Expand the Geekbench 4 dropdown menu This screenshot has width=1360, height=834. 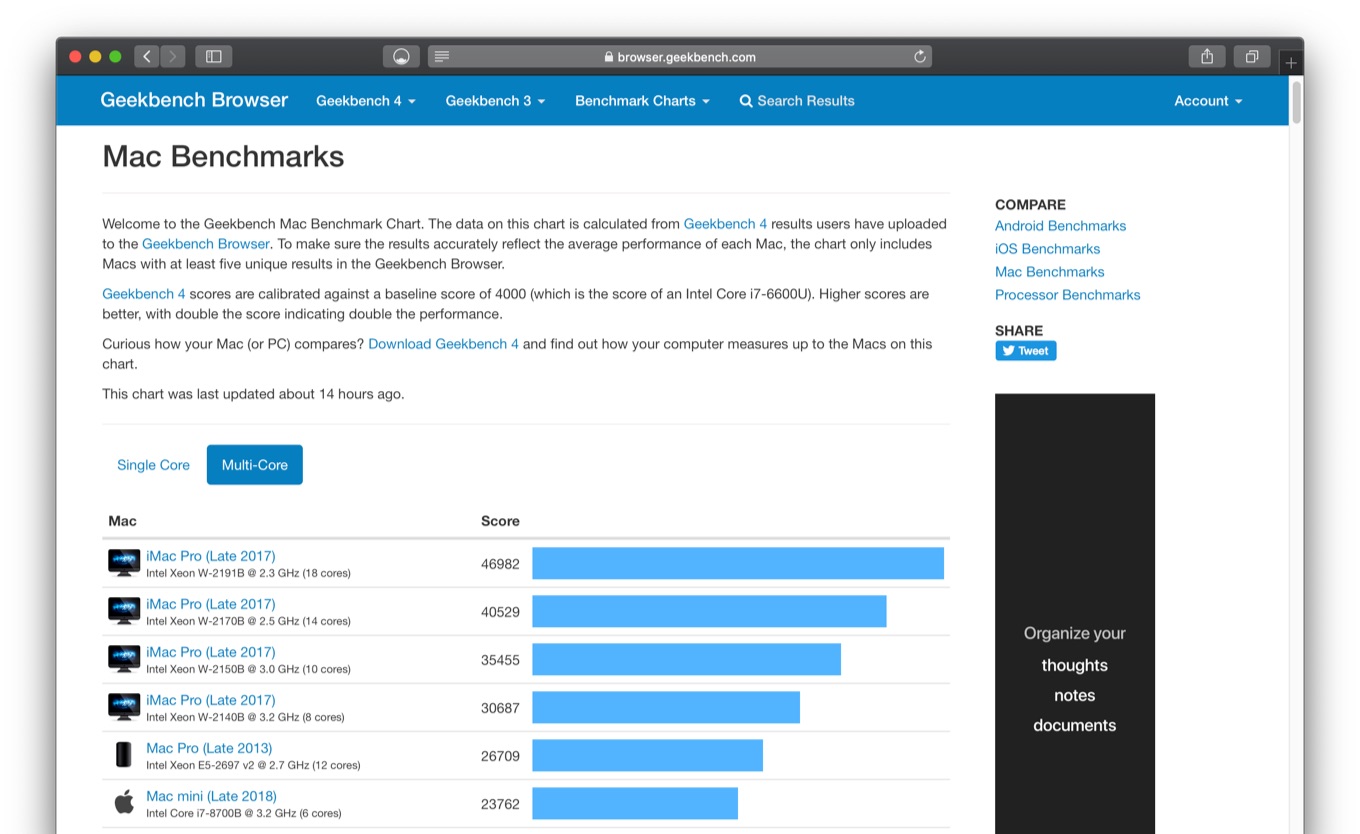[x=365, y=101]
